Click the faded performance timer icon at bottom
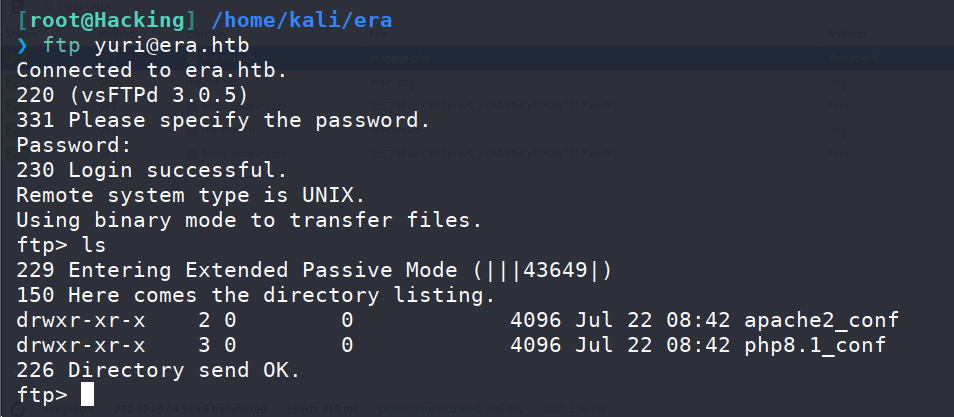The image size is (954, 417). click(18, 410)
